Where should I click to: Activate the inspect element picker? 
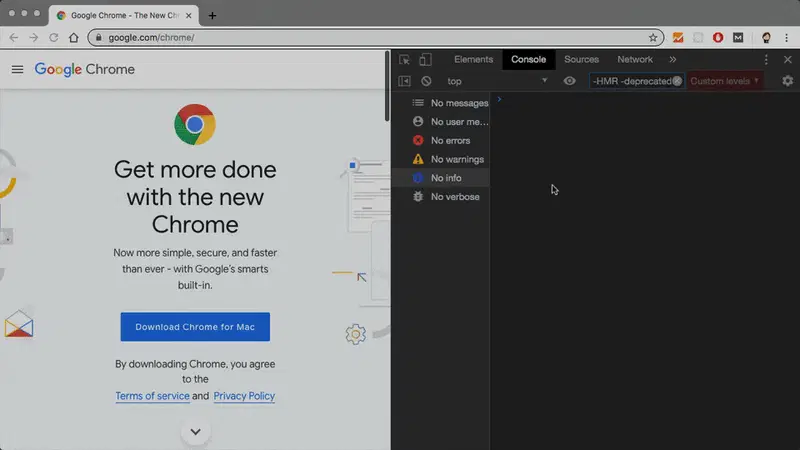click(404, 60)
